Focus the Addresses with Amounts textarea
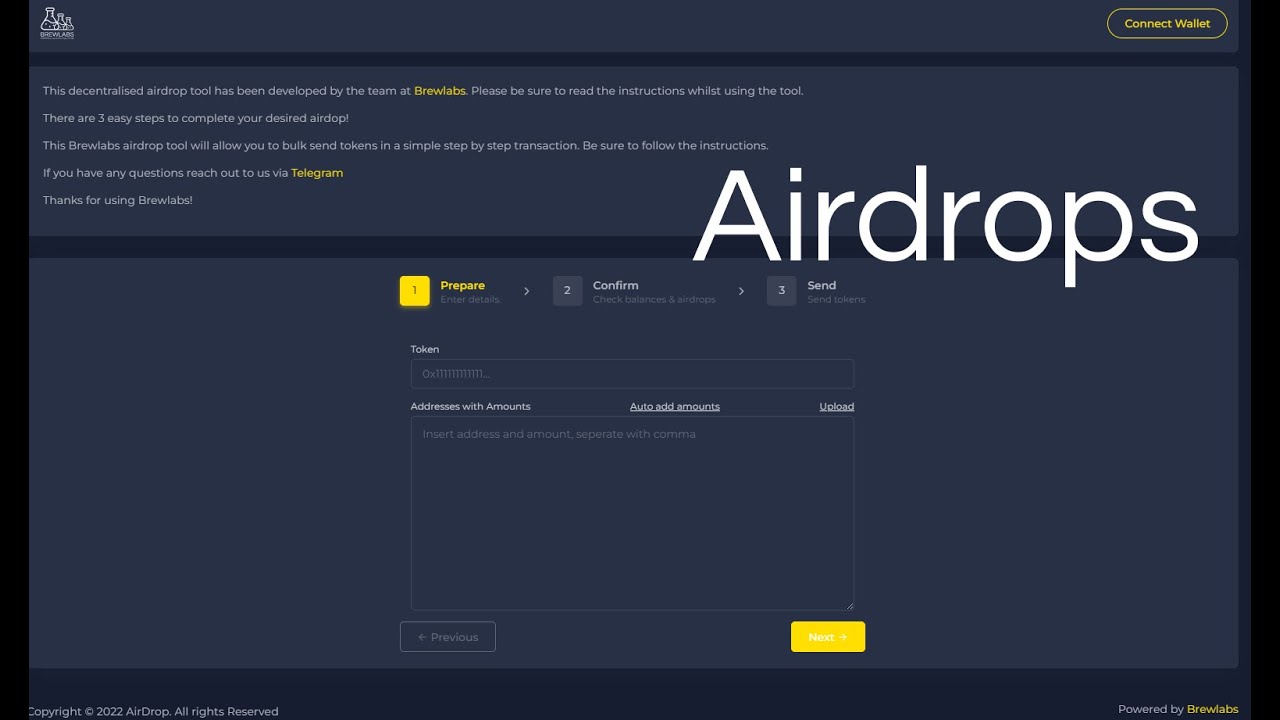 [x=632, y=513]
